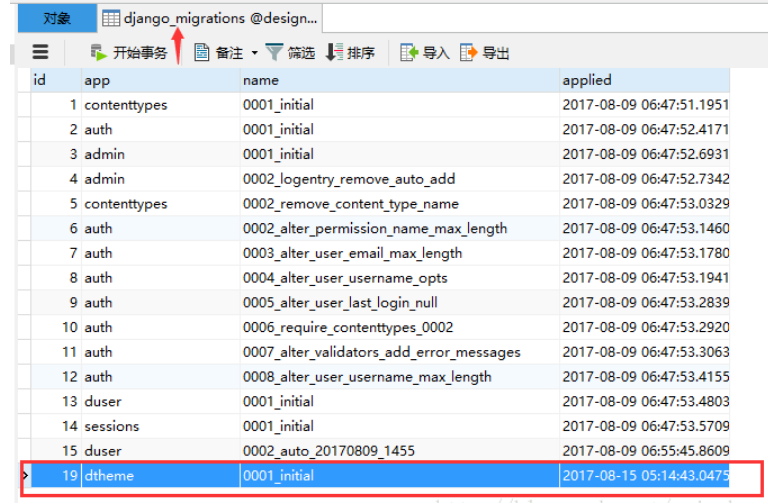Click the applied column header

click(645, 80)
